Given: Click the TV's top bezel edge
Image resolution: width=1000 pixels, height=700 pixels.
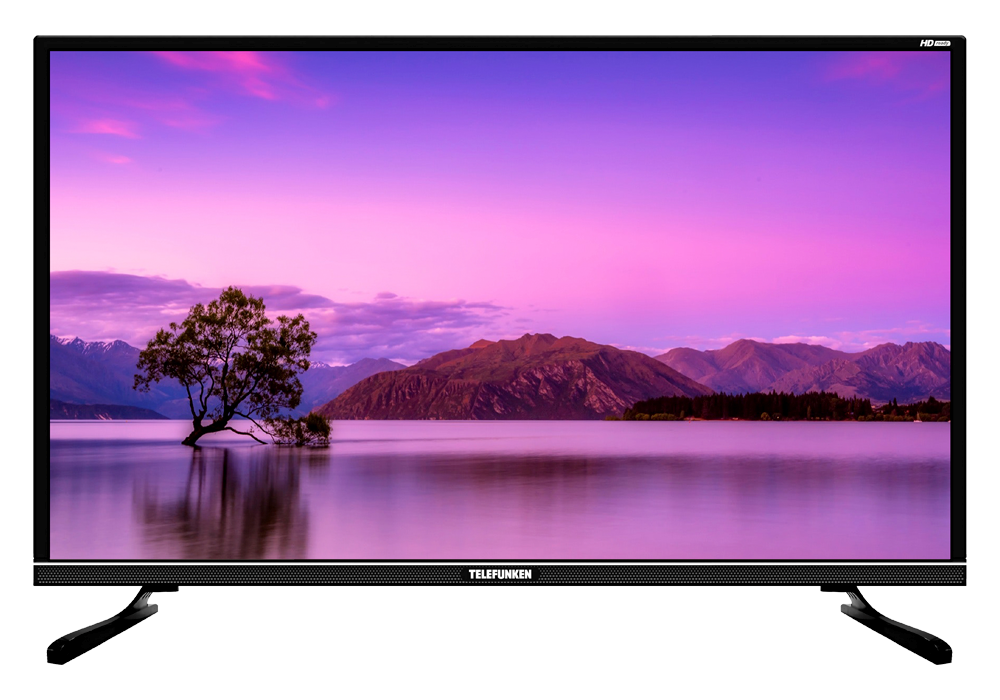Looking at the screenshot, I should coord(500,42).
